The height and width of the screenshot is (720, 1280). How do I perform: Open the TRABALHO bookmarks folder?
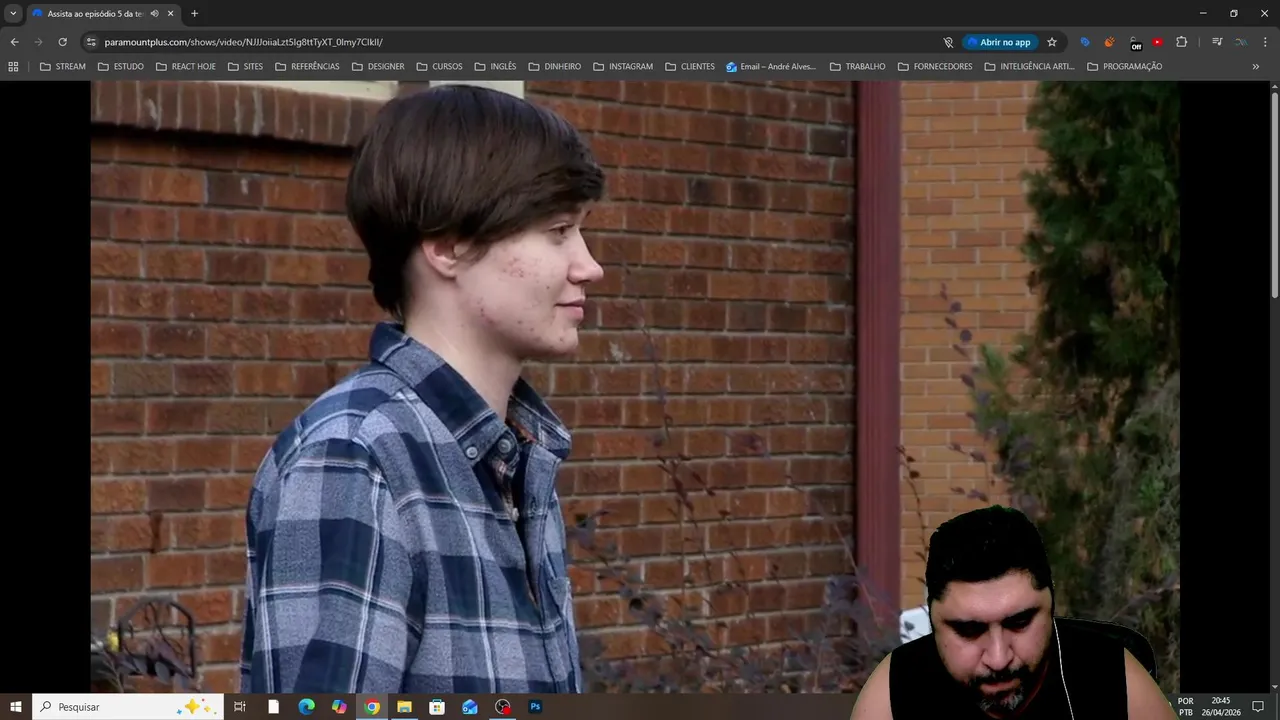858,66
